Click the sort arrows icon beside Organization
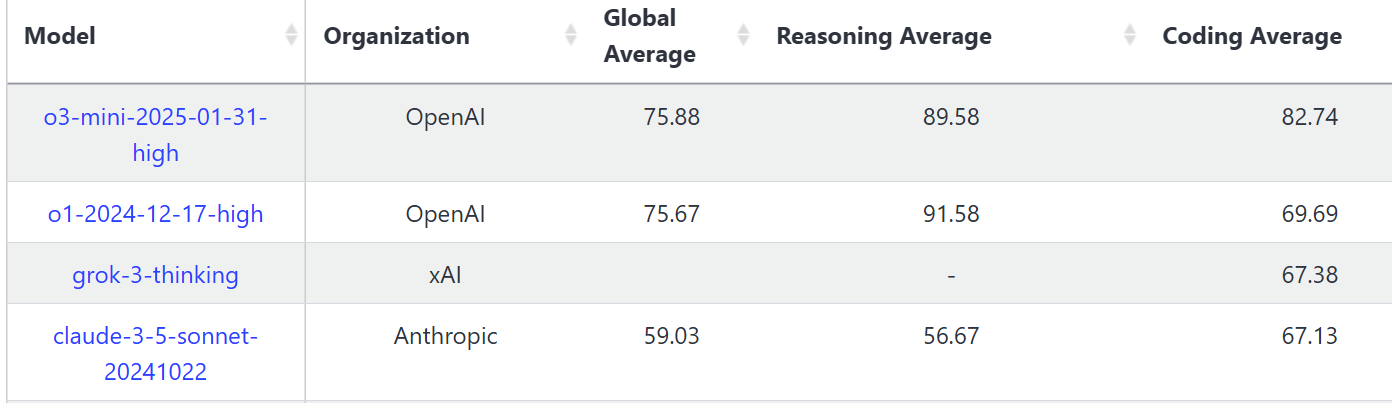The width and height of the screenshot is (1392, 403). point(571,36)
